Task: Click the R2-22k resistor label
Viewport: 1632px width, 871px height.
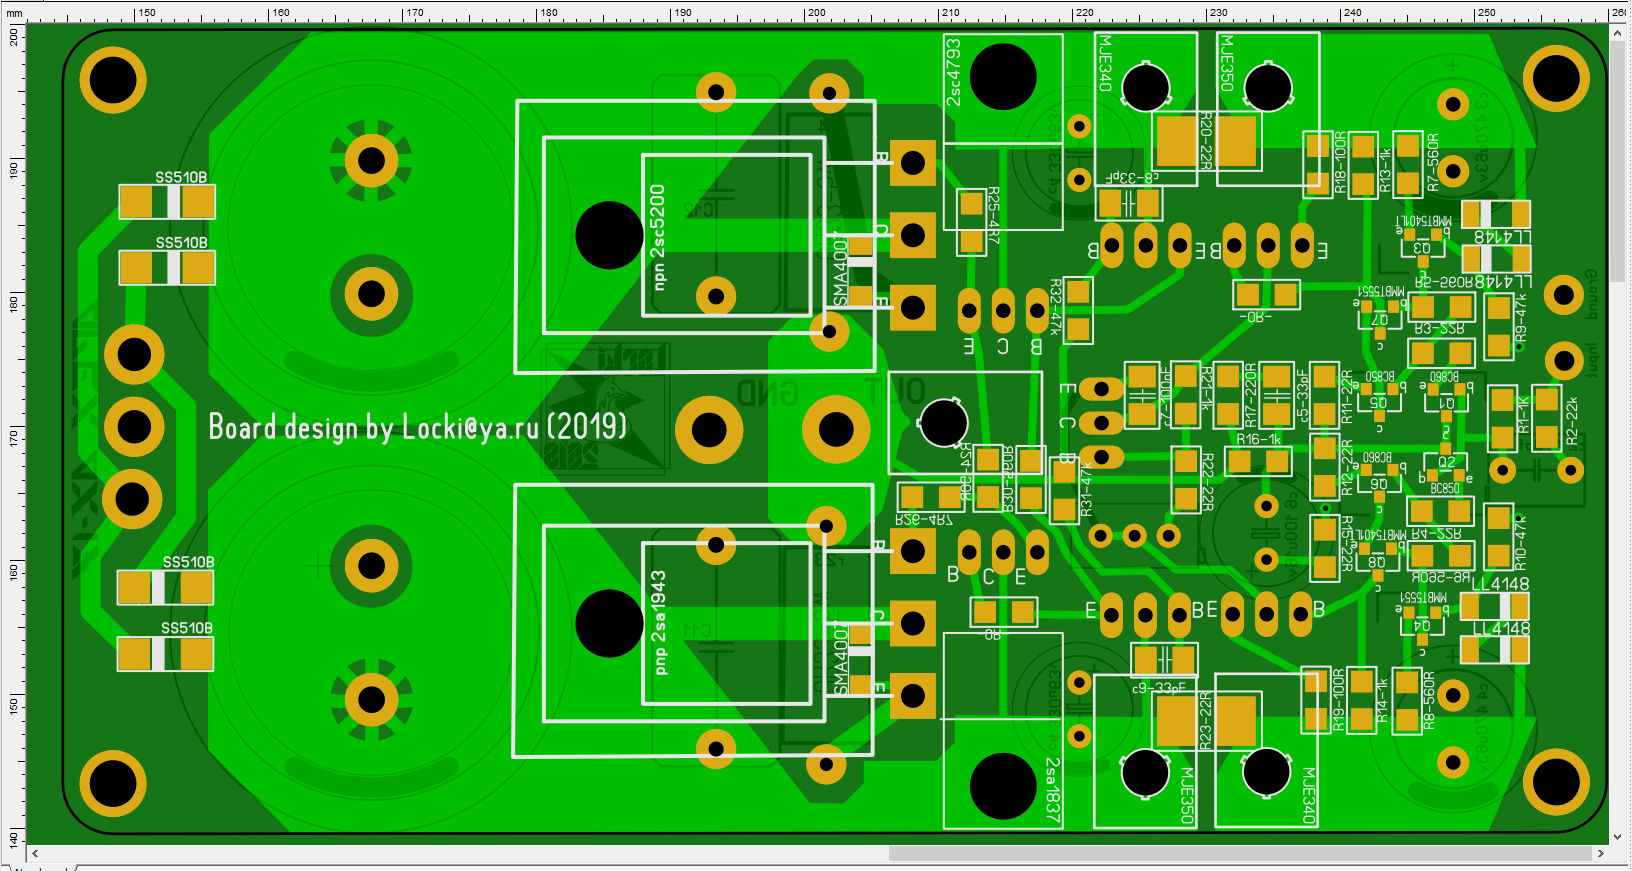Action: [1572, 420]
